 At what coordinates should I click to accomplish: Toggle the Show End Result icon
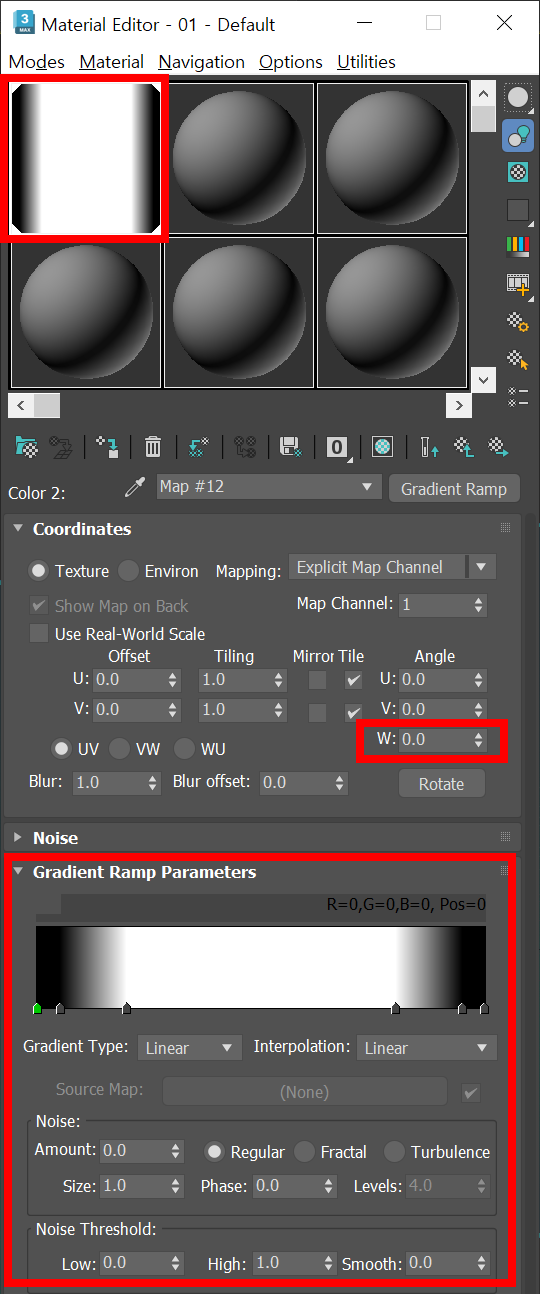click(429, 447)
